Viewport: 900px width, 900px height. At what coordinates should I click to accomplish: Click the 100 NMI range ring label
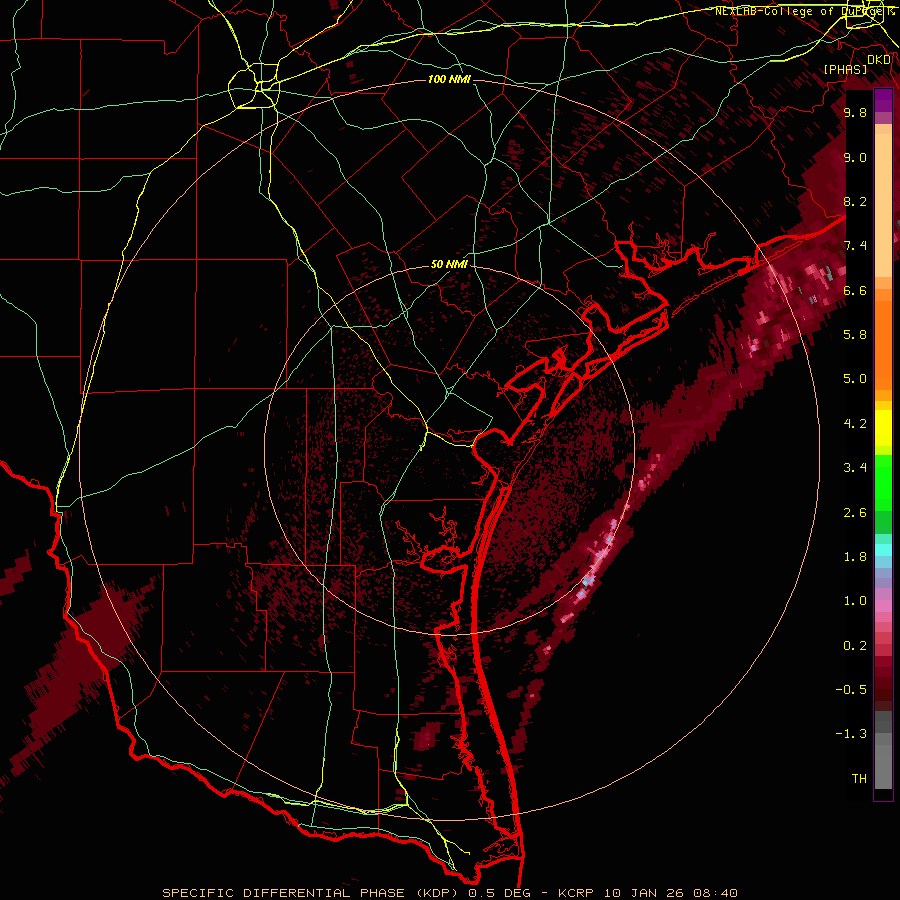pos(449,79)
